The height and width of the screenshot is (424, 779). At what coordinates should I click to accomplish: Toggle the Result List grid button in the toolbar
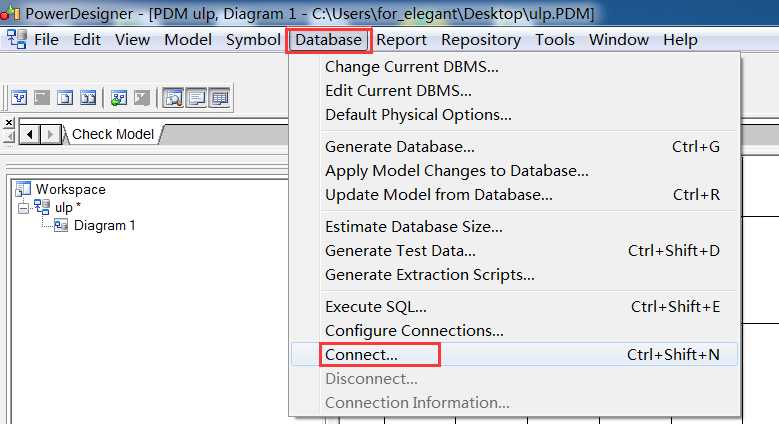219,98
